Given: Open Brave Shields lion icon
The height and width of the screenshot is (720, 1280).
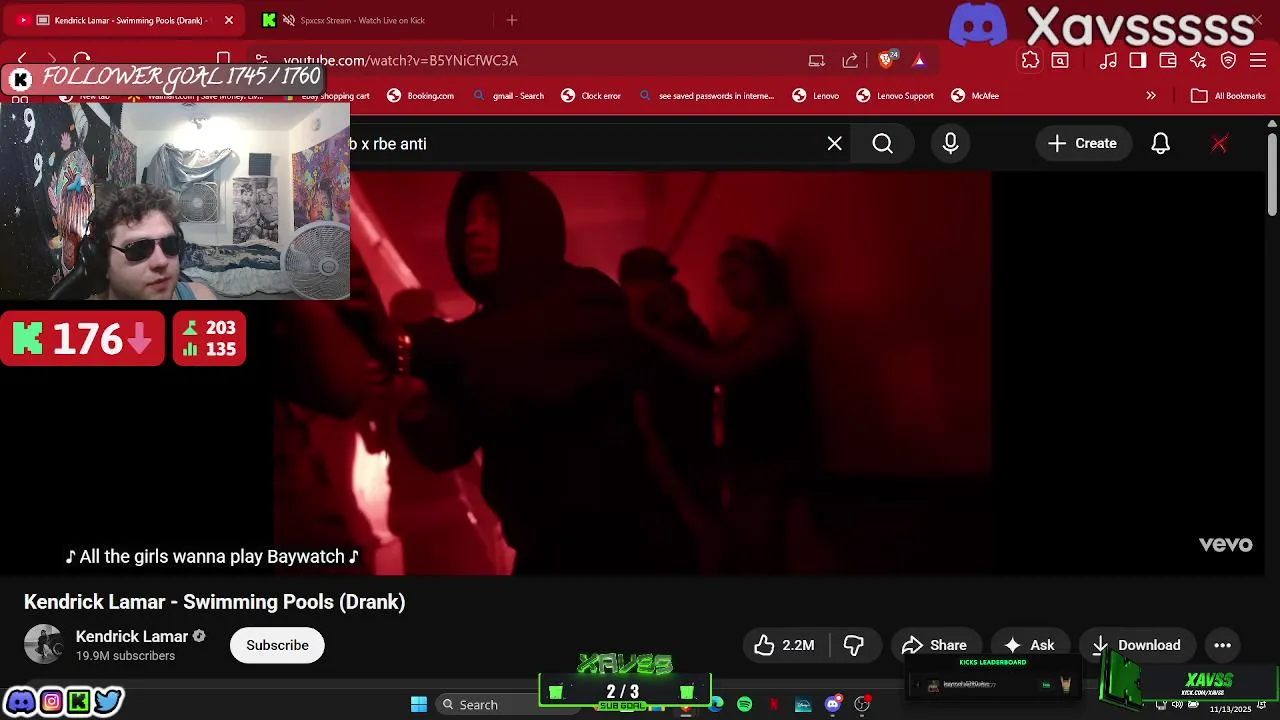Looking at the screenshot, I should [x=886, y=60].
